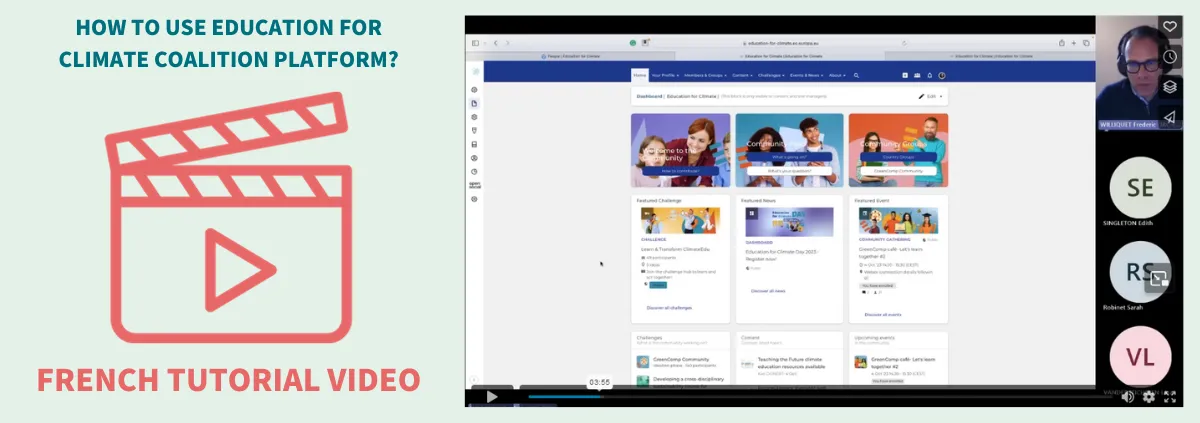Select the SE participant avatar
The width and height of the screenshot is (1200, 423).
(x=1140, y=188)
